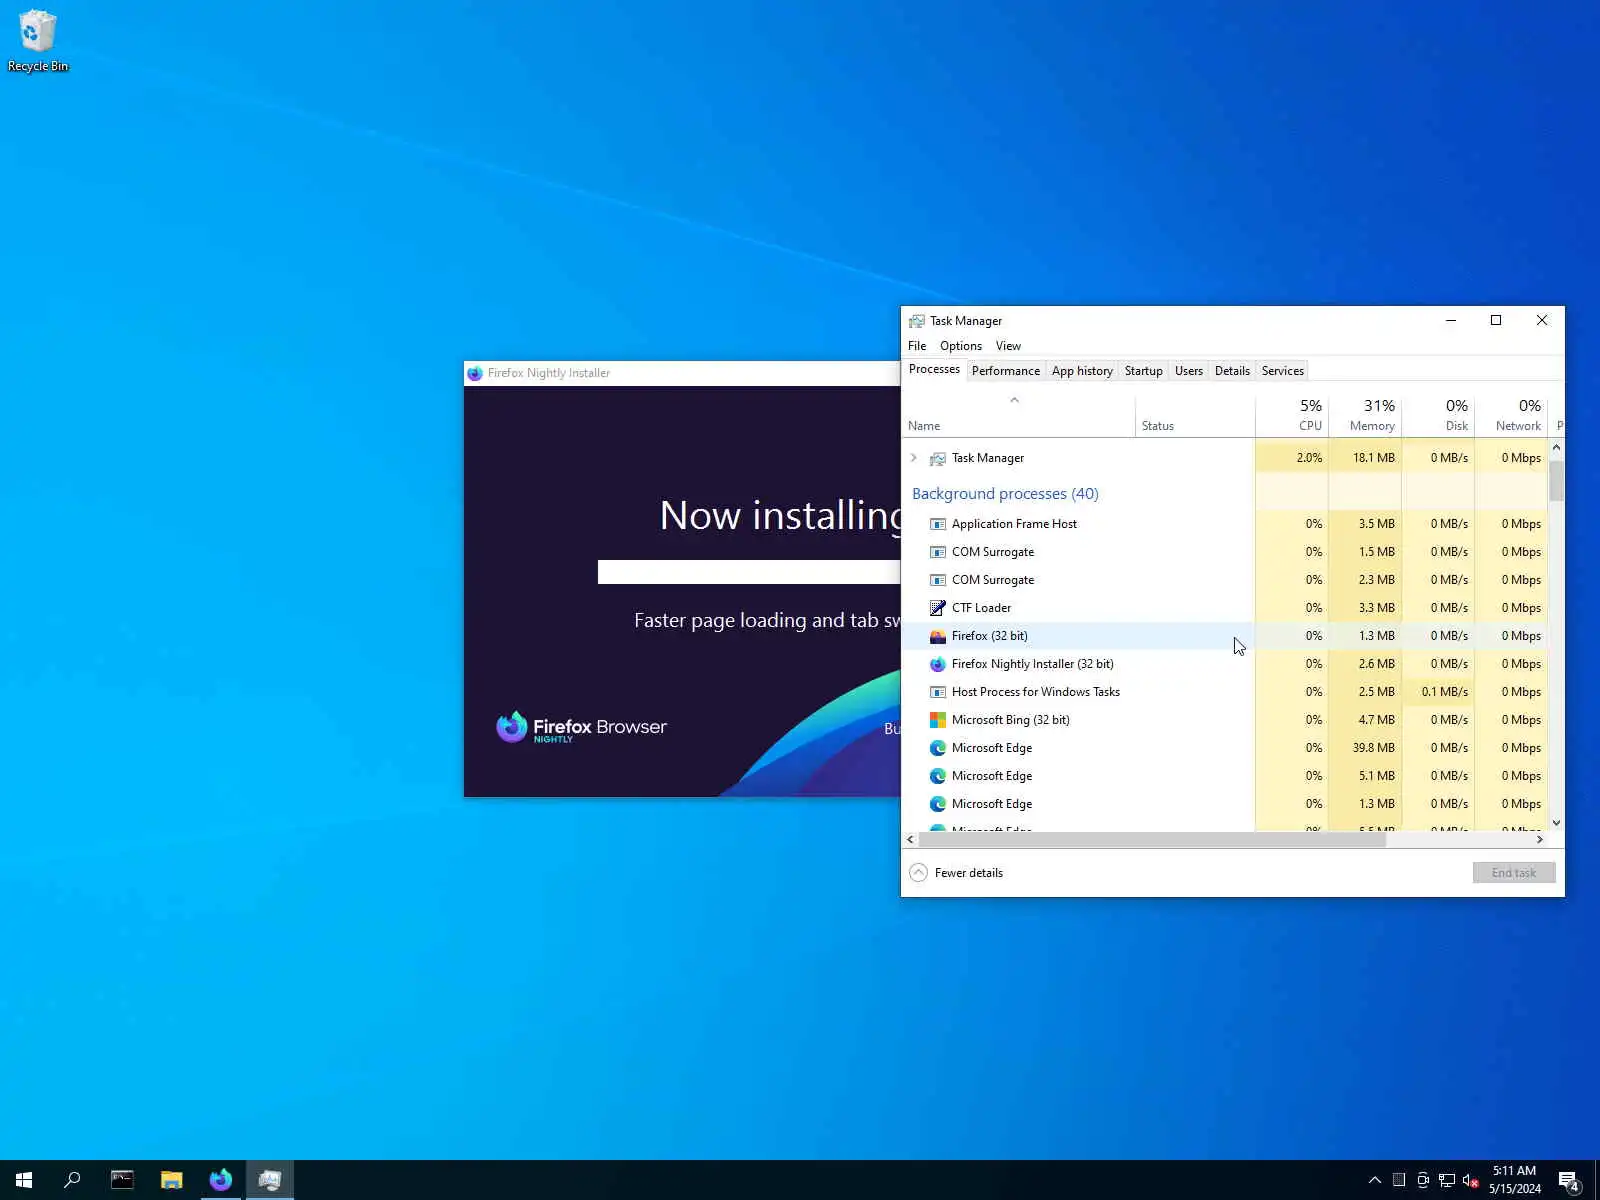Switch to the App history tab
Viewport: 1600px width, 1200px height.
click(1082, 371)
